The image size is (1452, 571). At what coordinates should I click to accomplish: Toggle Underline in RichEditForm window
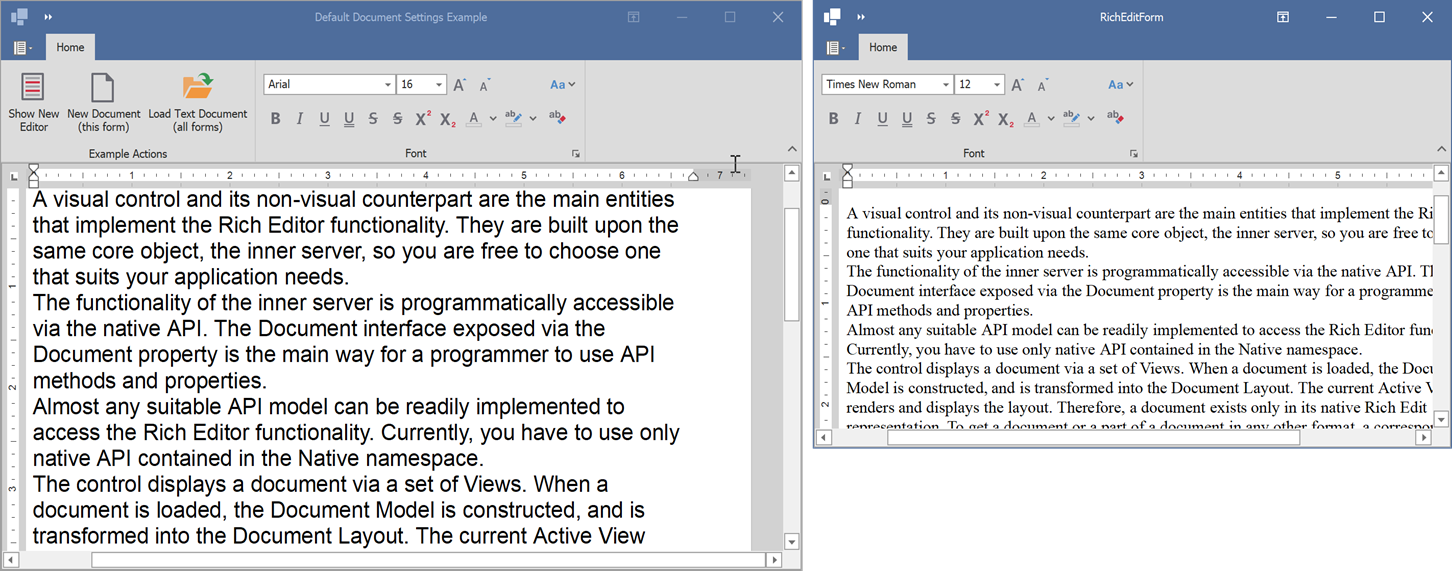pos(882,118)
